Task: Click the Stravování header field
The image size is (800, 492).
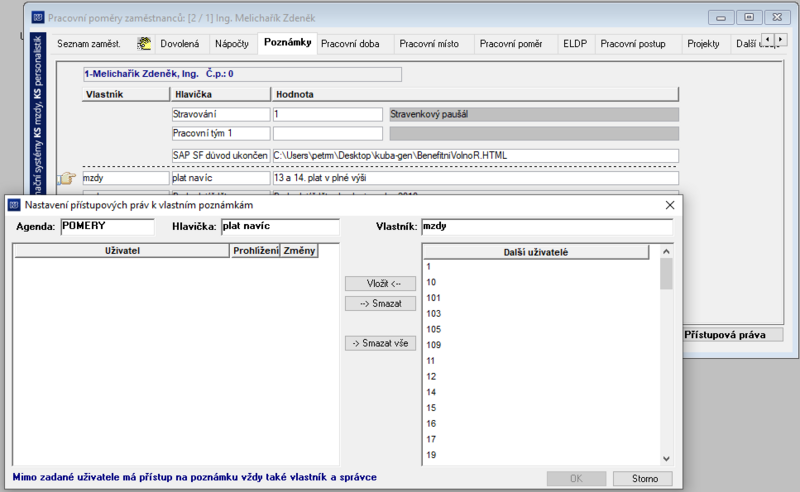Action: click(x=221, y=114)
